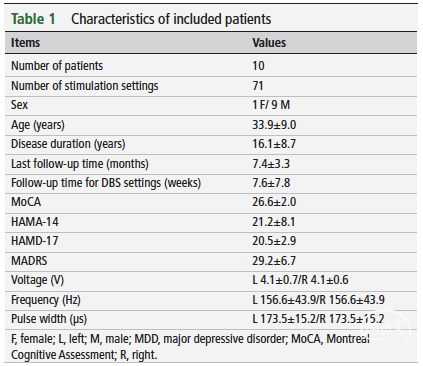423x366 pixels.
Task: Click the MADRS value 29.2±6.7
Action: [274, 261]
